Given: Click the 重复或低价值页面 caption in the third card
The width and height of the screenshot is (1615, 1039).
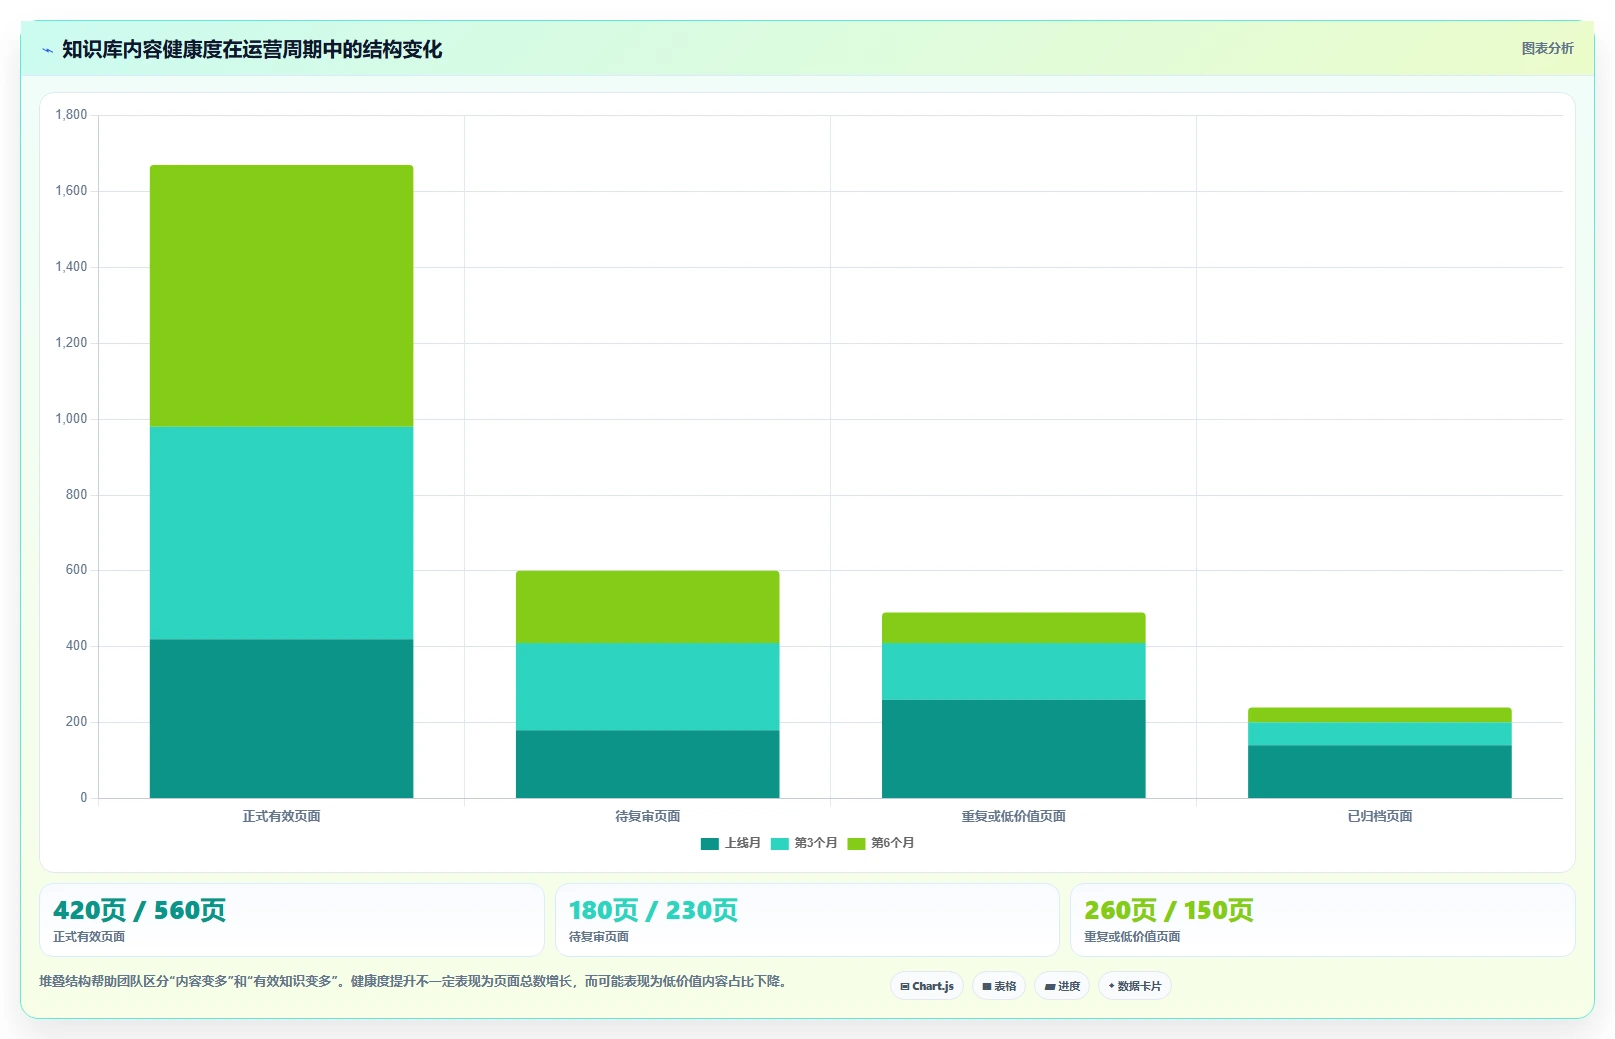Looking at the screenshot, I should tap(1132, 937).
